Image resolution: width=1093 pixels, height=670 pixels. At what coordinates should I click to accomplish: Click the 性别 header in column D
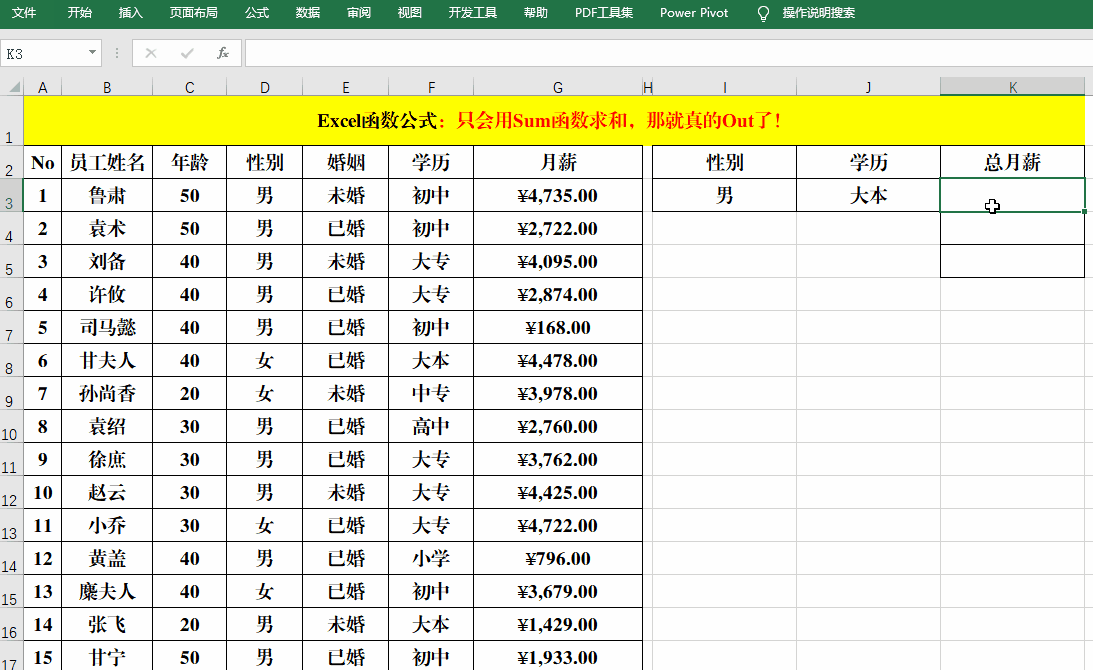click(x=265, y=162)
